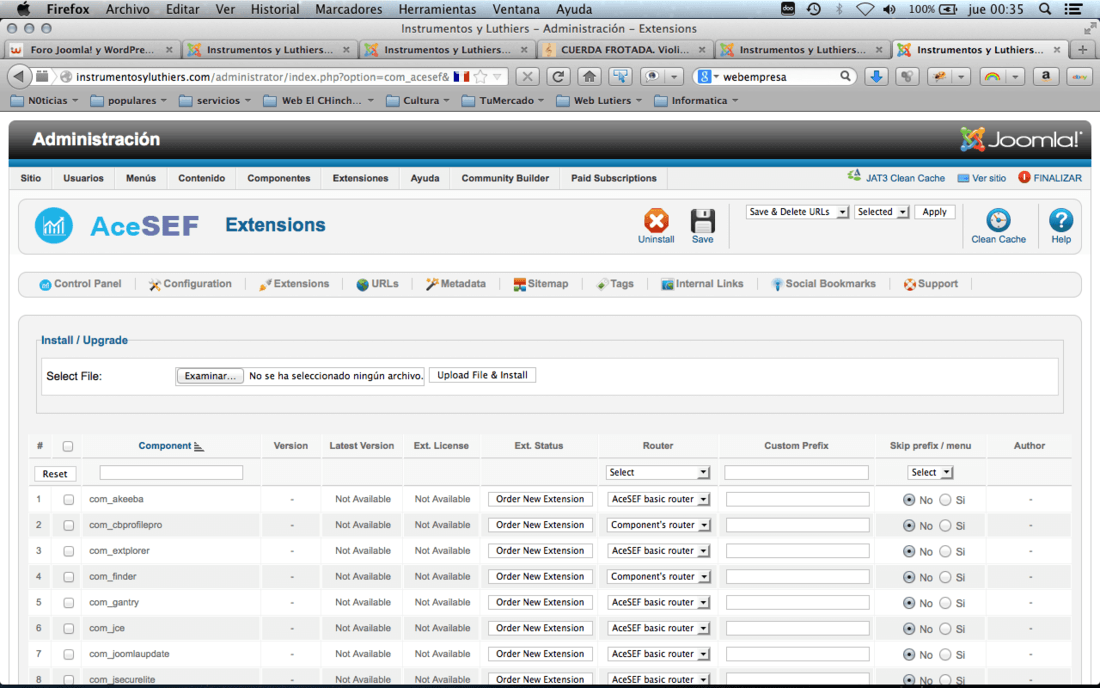Click the AceSEF logo icon
Viewport: 1100px width, 688px height.
[x=53, y=226]
